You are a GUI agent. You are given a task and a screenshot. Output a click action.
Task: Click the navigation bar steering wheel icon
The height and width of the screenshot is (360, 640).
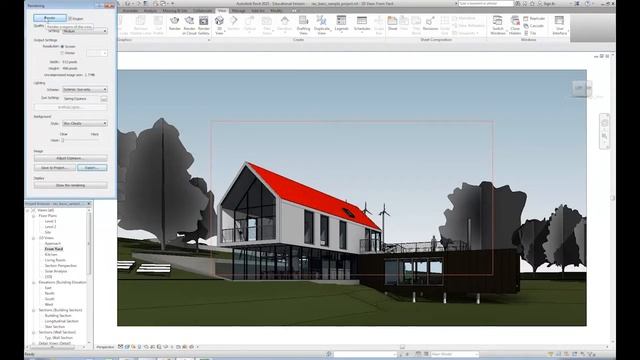coord(604,122)
